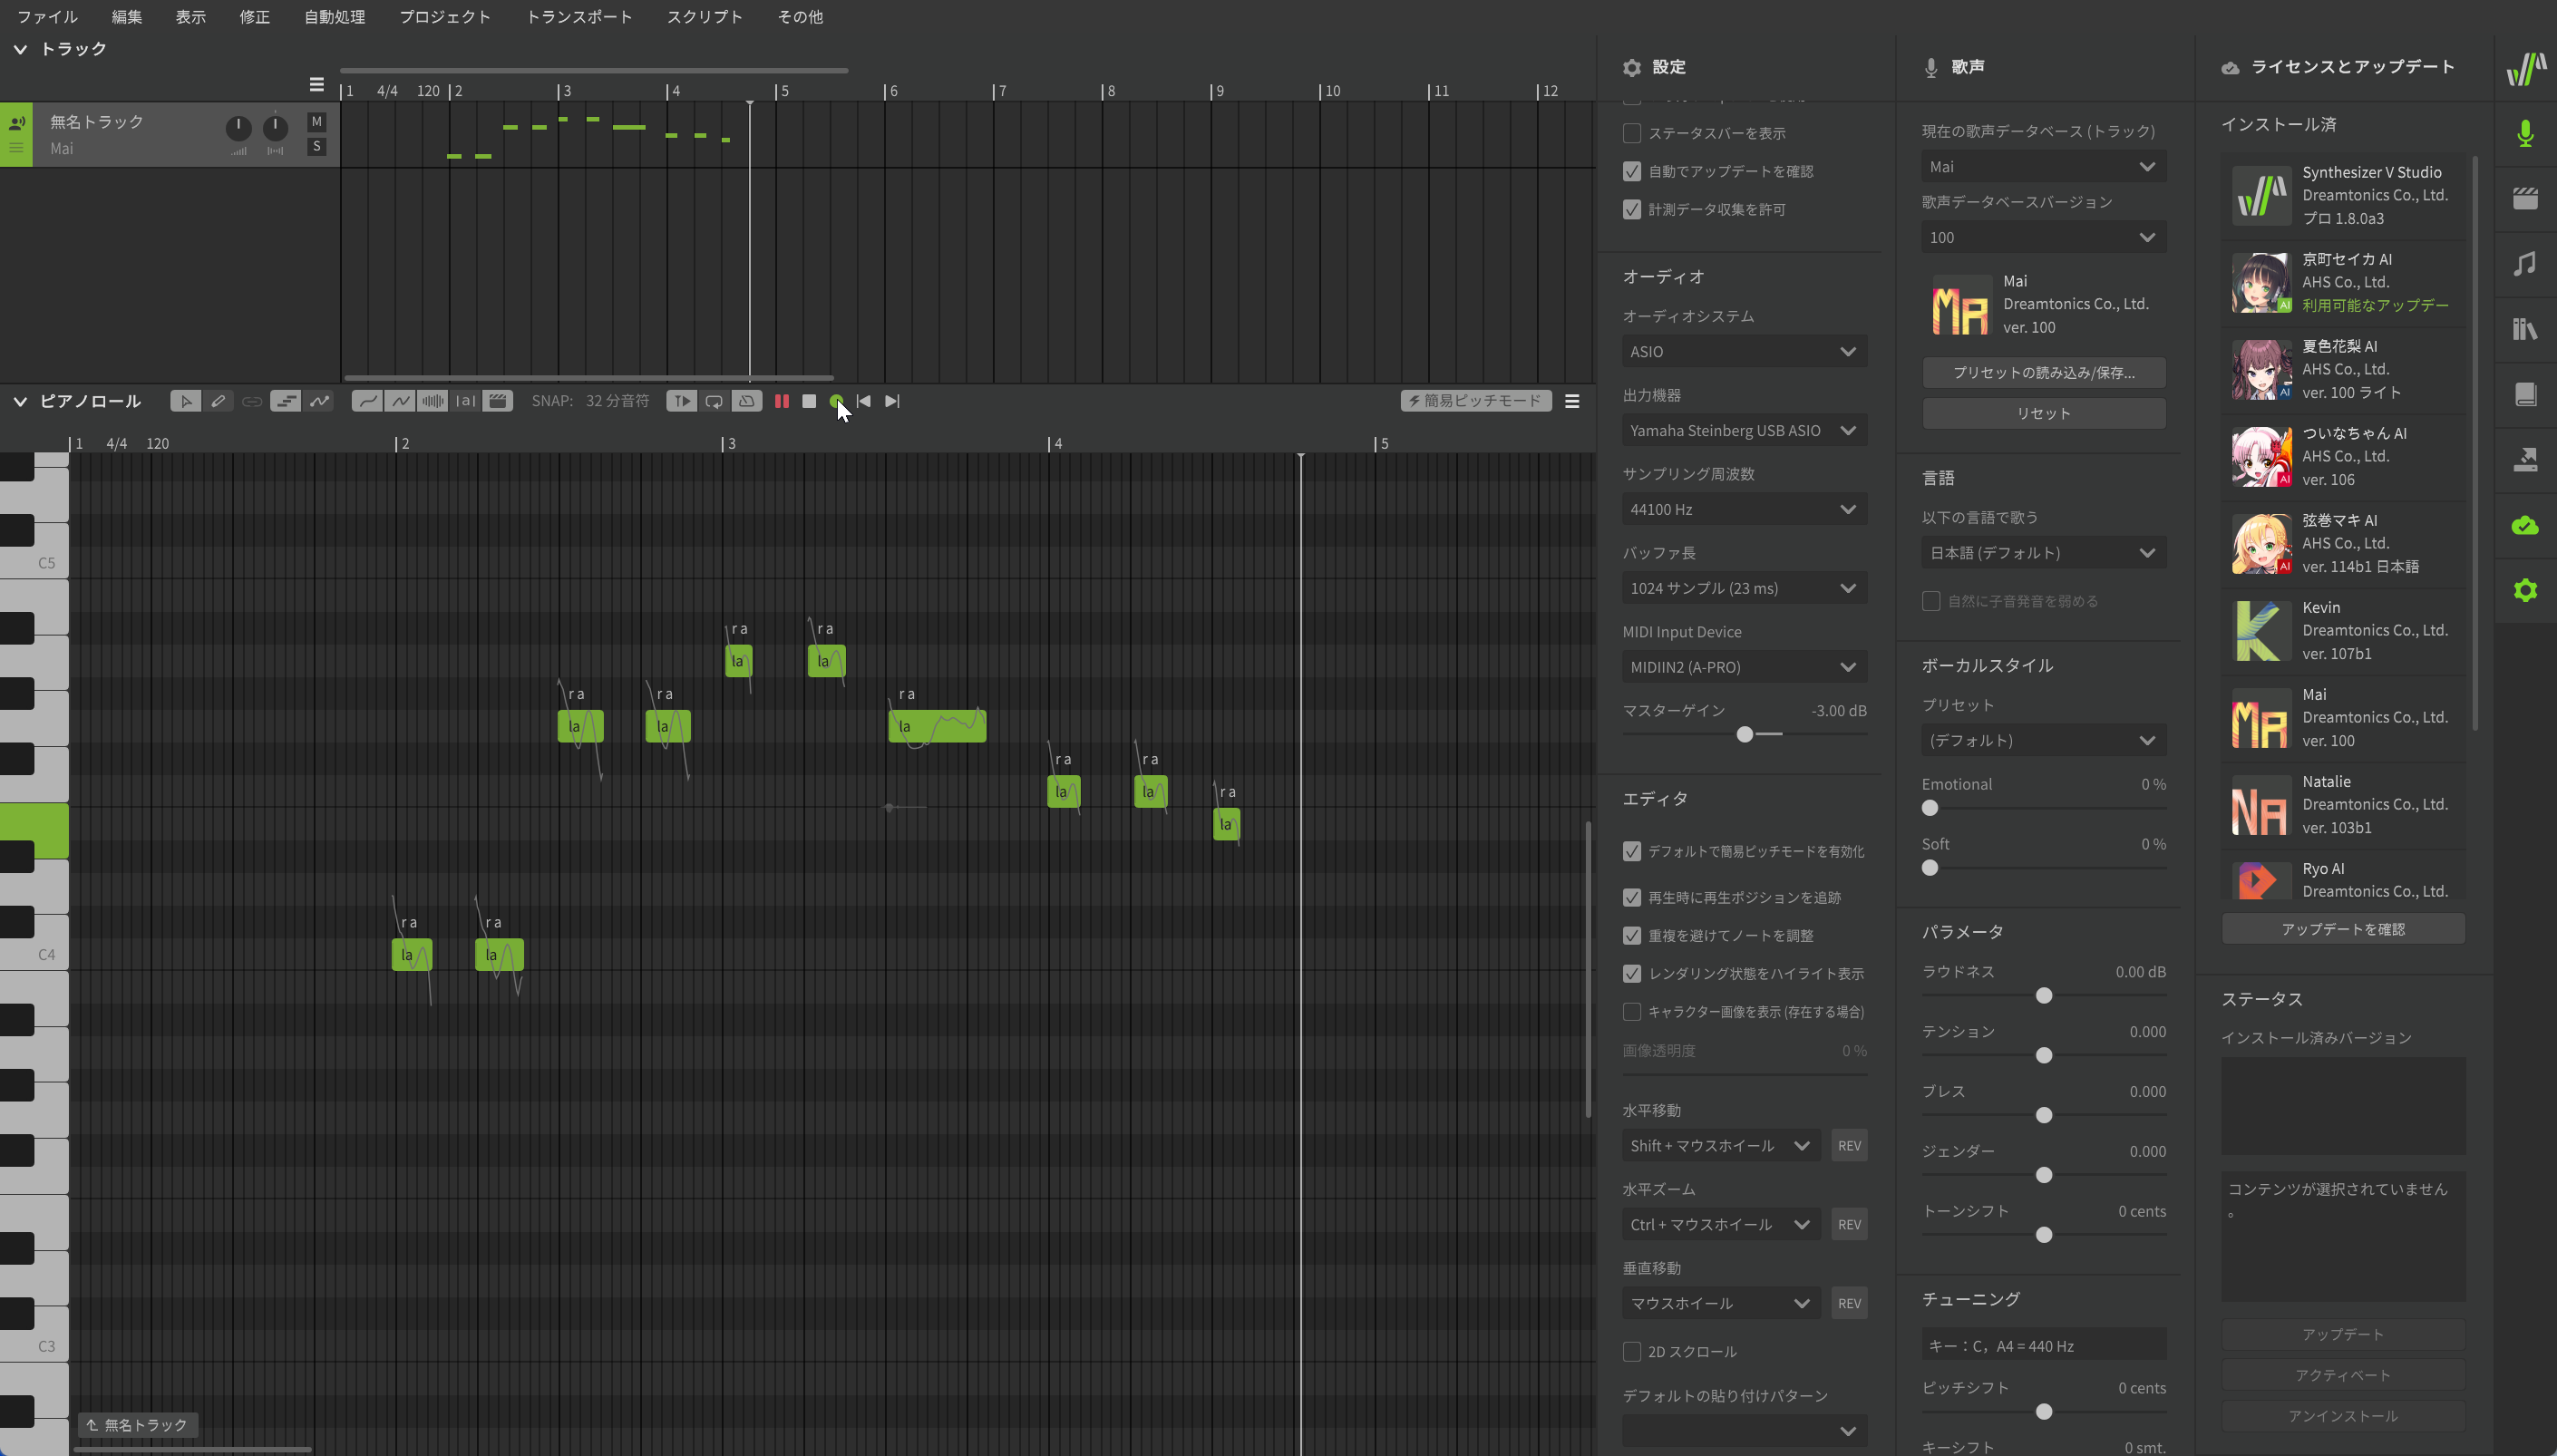Toggle the metronome button
The height and width of the screenshot is (1456, 2557).
tap(746, 401)
